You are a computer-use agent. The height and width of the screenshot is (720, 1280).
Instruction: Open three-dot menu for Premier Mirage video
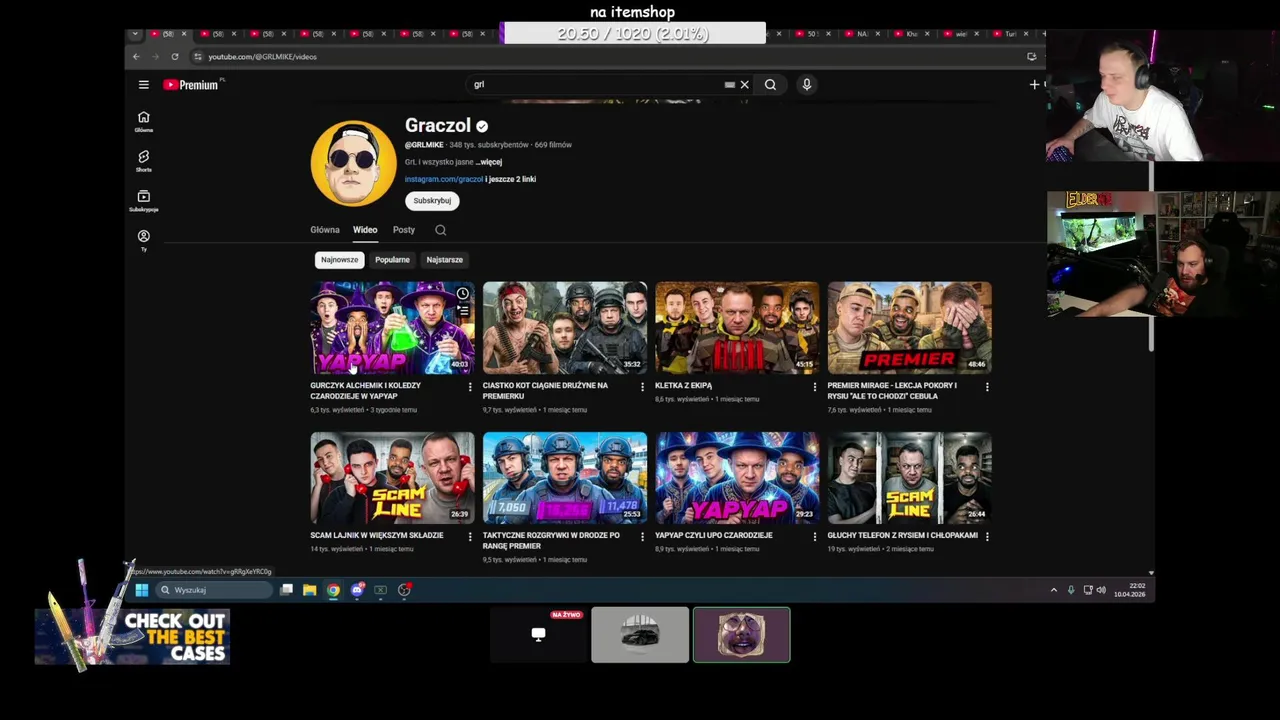click(x=987, y=387)
